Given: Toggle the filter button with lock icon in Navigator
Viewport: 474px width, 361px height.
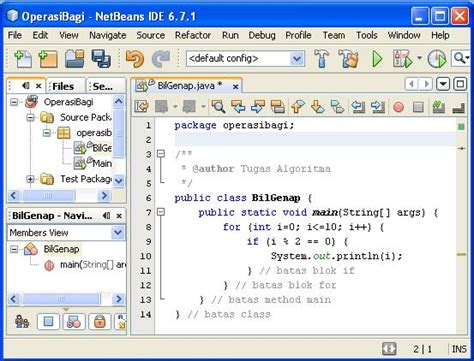Looking at the screenshot, I should click(x=100, y=322).
